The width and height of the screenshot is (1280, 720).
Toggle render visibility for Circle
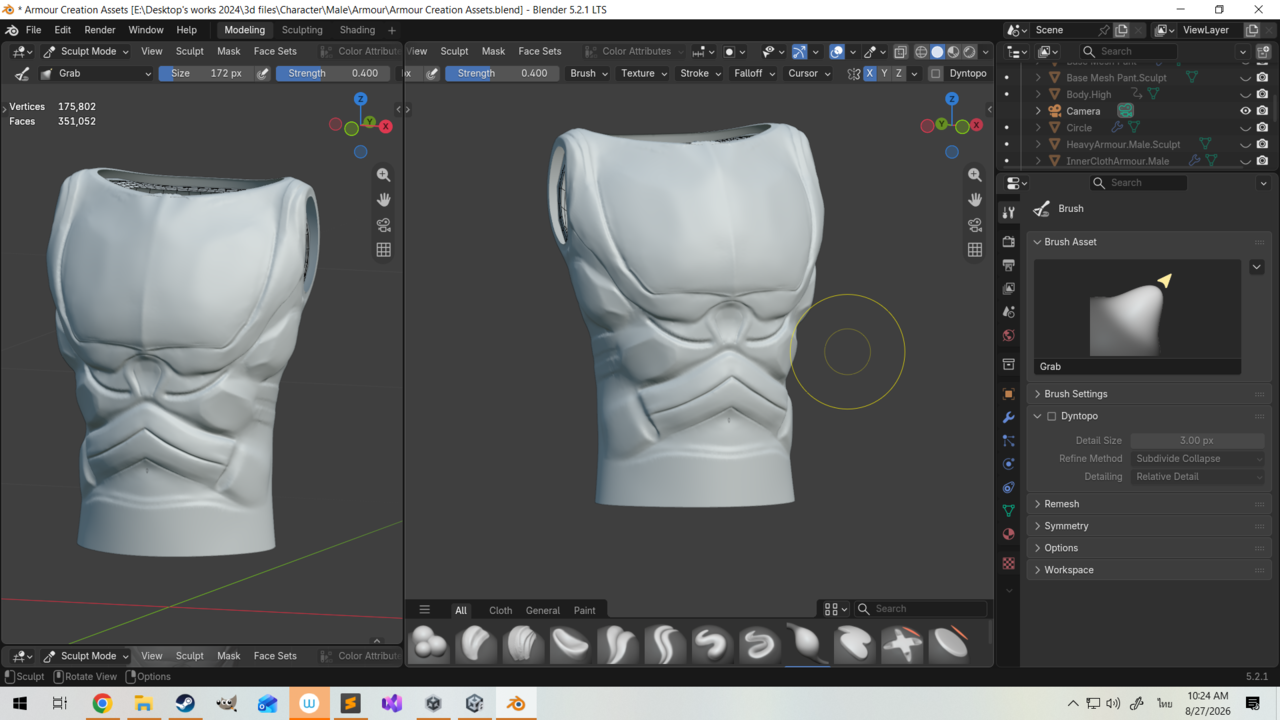(x=1262, y=128)
